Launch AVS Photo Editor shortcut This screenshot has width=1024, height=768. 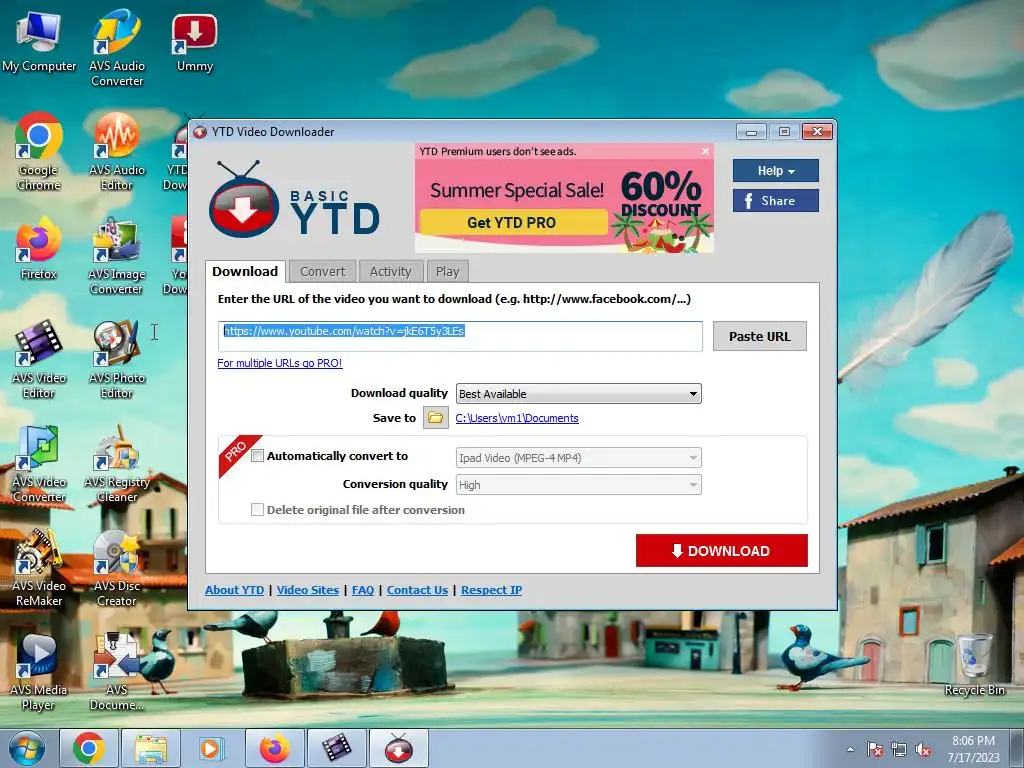click(117, 359)
